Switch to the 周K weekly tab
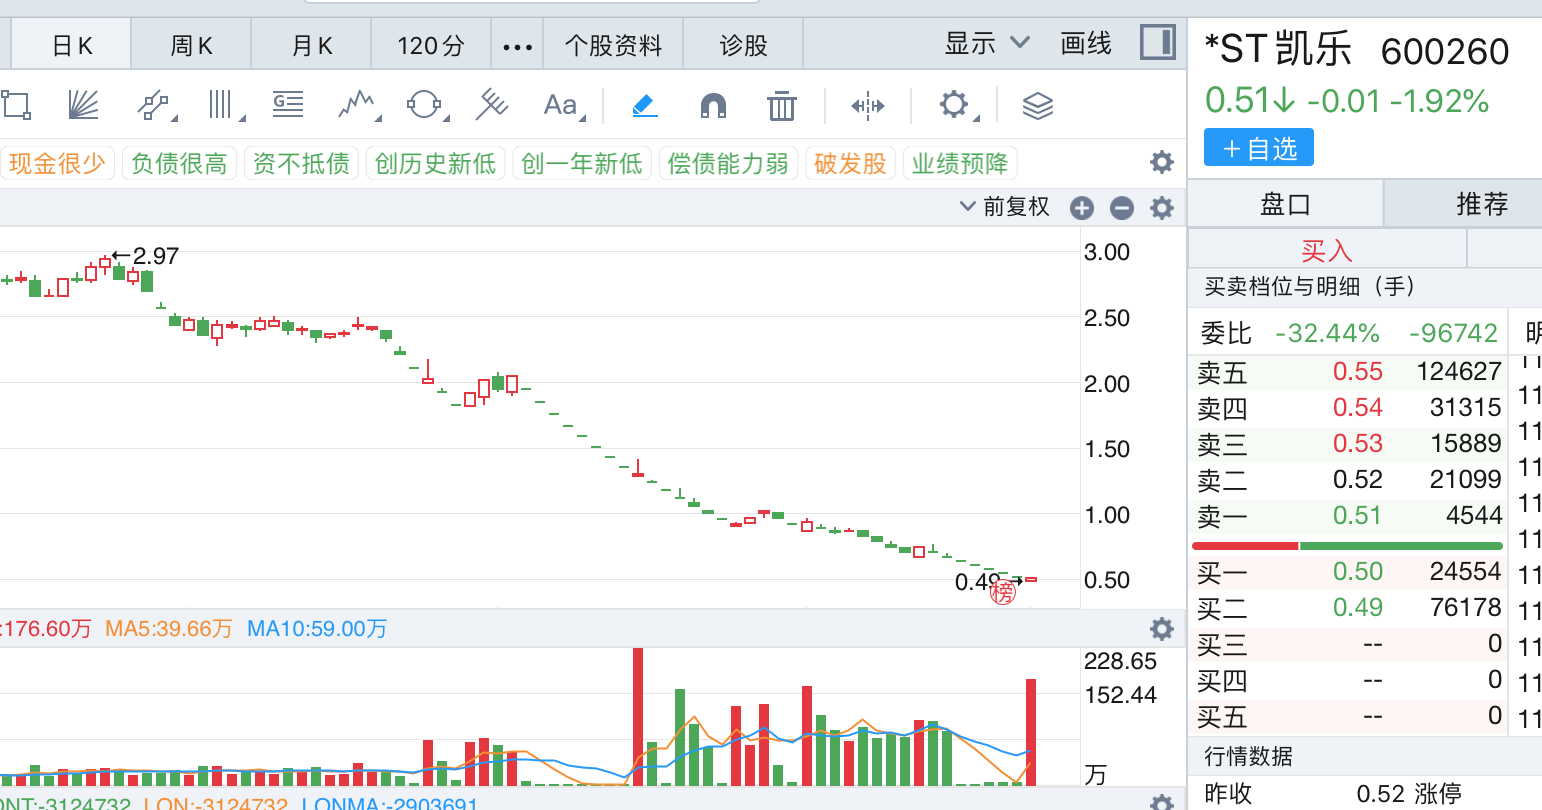 (191, 46)
